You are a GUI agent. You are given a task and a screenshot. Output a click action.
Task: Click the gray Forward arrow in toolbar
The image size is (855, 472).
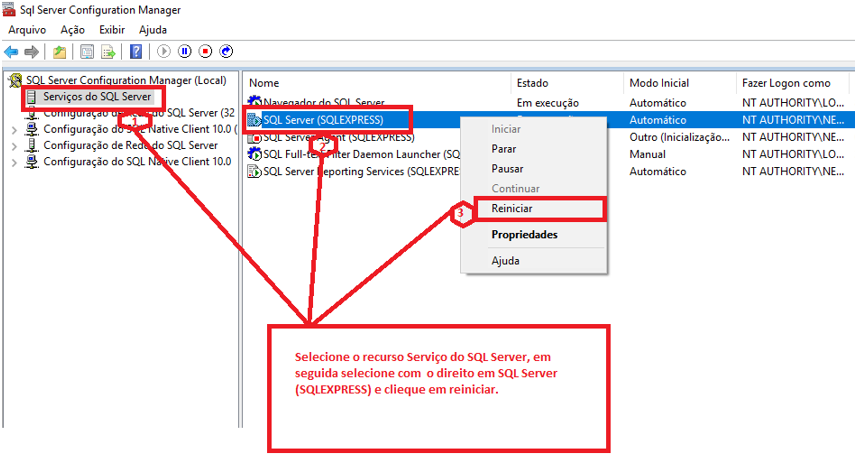tap(32, 52)
